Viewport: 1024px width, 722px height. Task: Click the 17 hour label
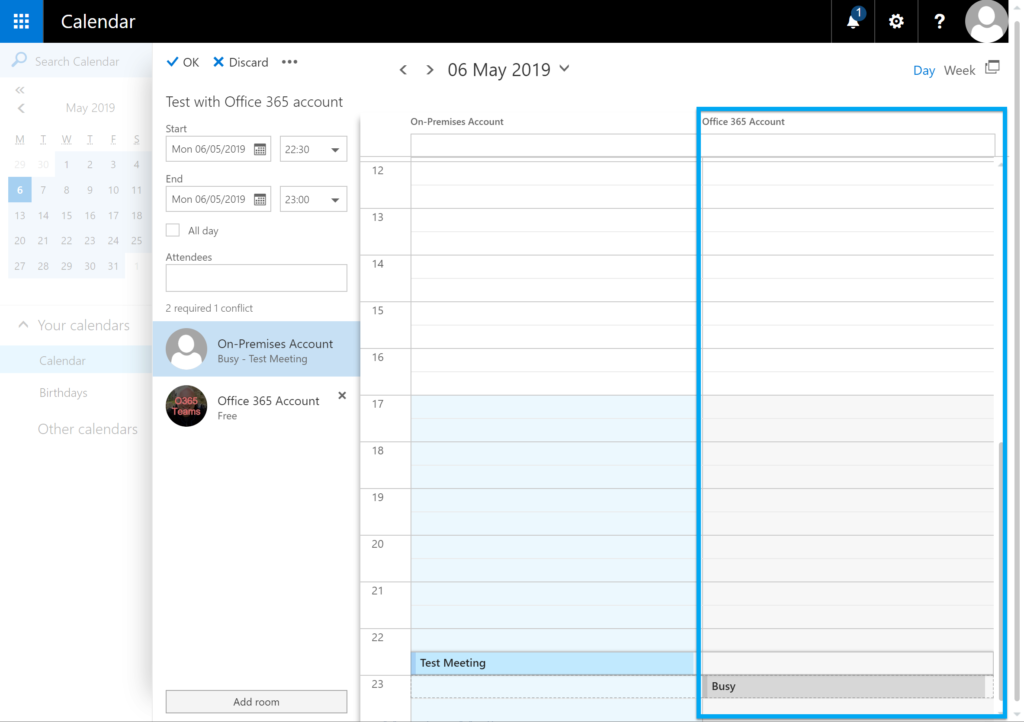coord(377,404)
